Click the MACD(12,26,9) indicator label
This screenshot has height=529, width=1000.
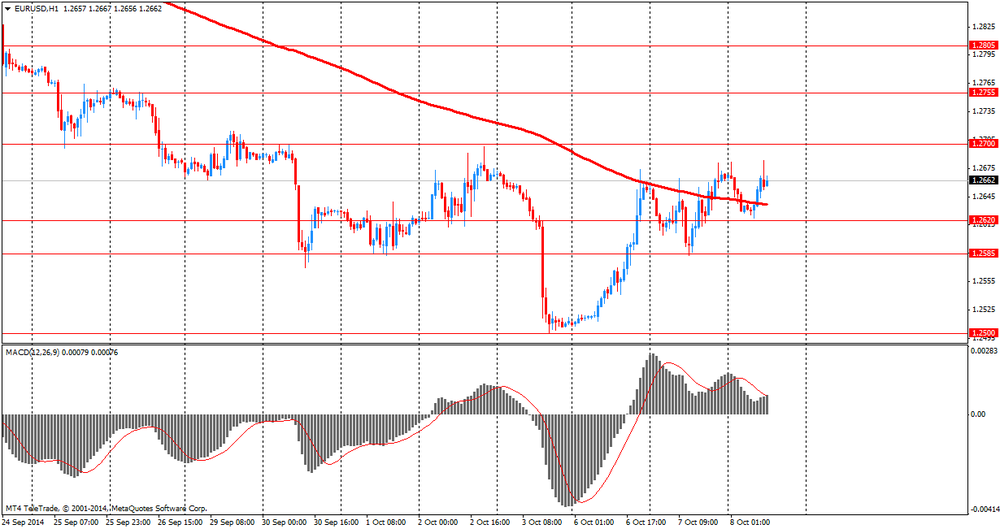32,352
